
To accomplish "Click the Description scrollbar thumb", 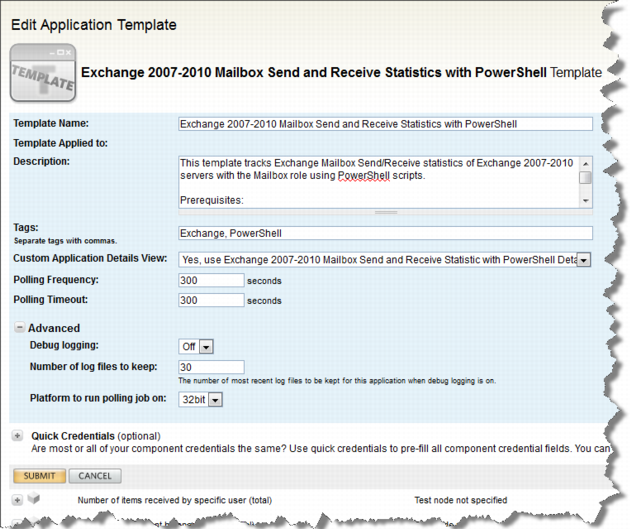I will click(x=585, y=177).
